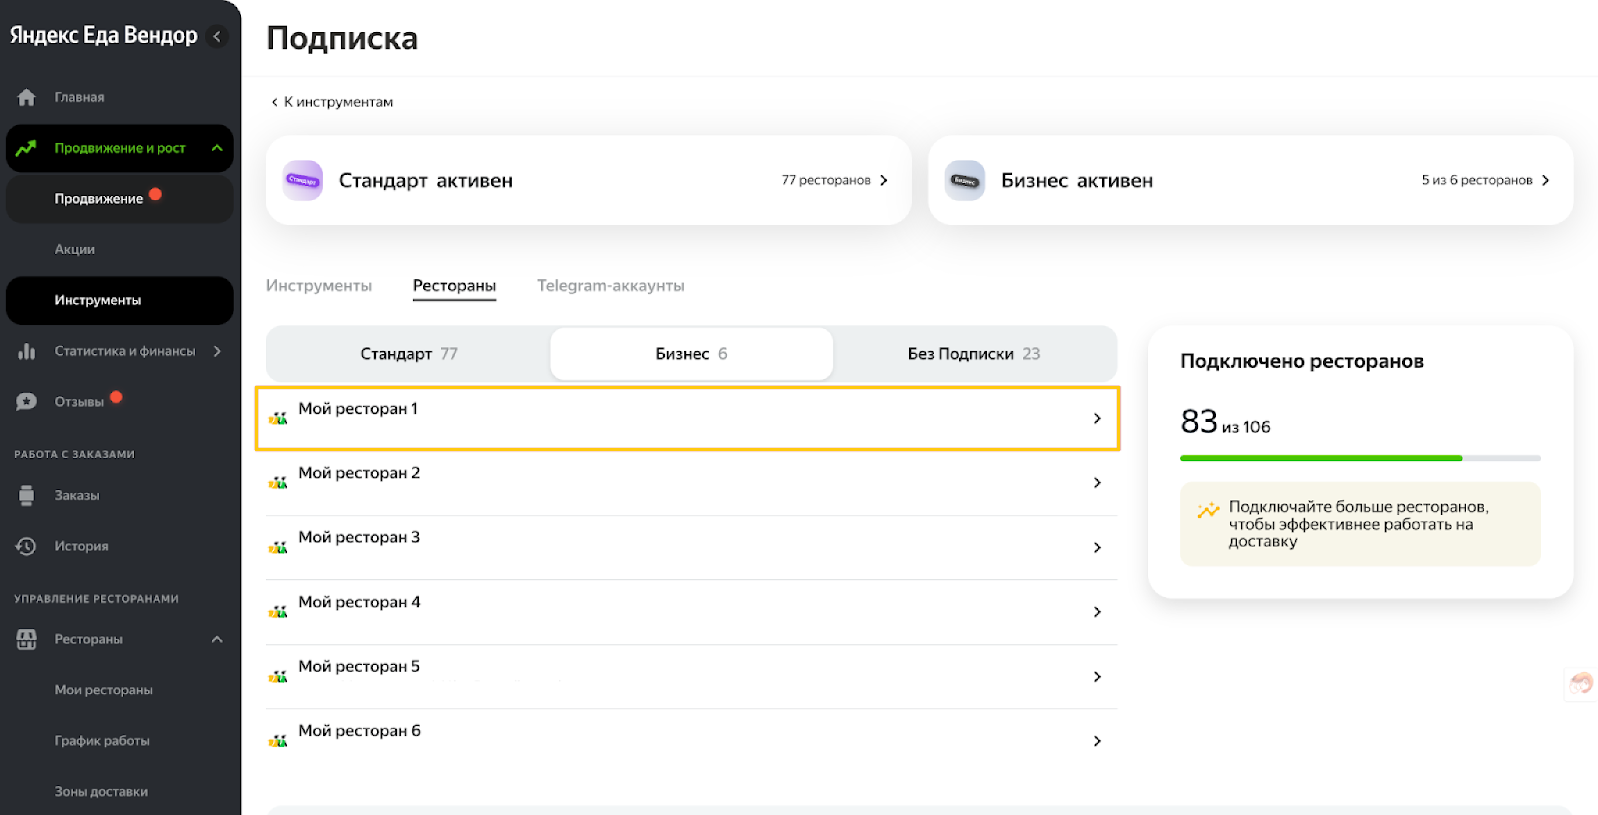The width and height of the screenshot is (1598, 815).
Task: Click the Мой ресторан 6 name
Action: 359,731
